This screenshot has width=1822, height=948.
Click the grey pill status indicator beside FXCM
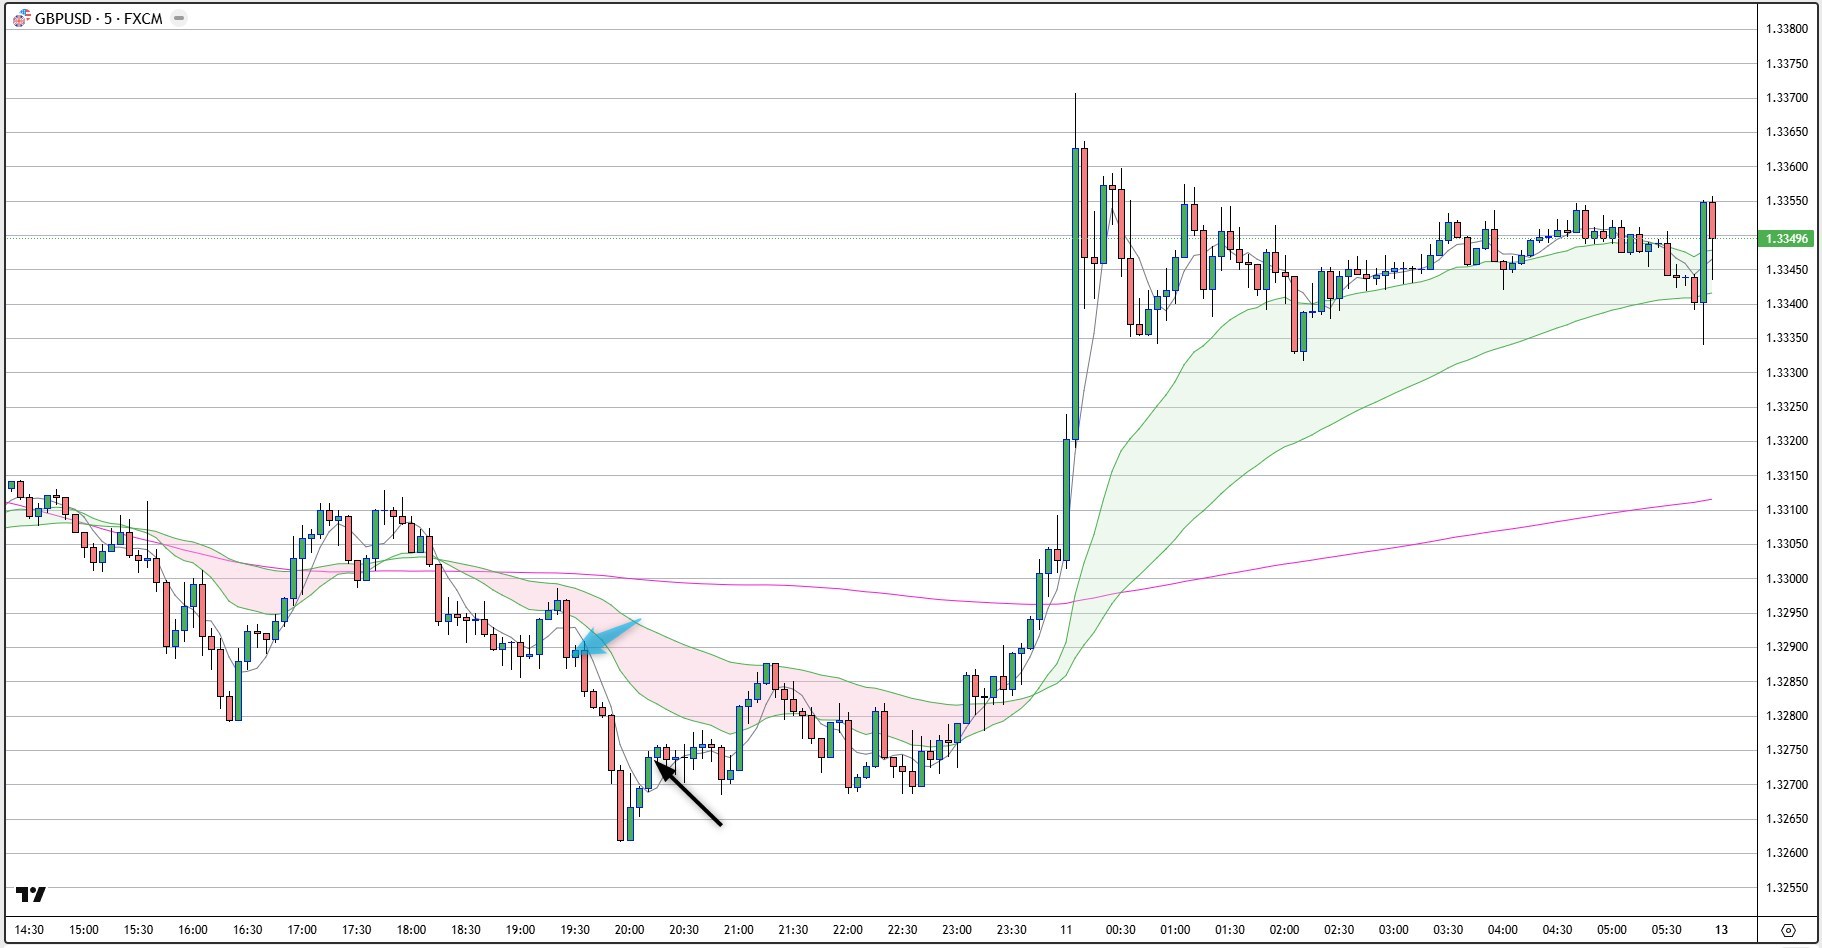coord(179,19)
